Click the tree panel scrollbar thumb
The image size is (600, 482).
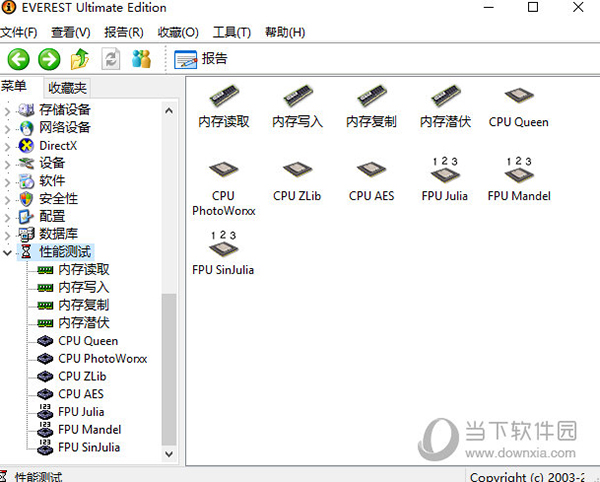pos(169,370)
